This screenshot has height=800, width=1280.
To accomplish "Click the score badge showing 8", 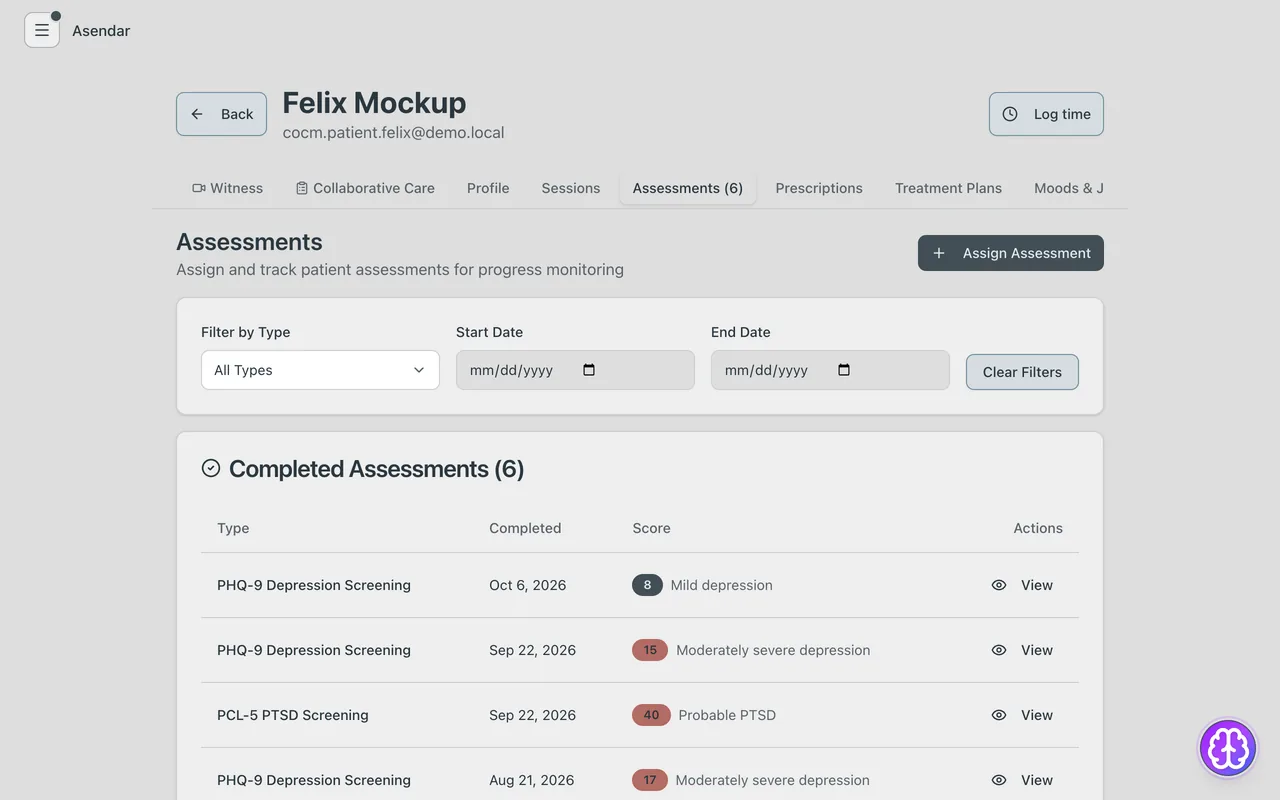I will coord(647,585).
